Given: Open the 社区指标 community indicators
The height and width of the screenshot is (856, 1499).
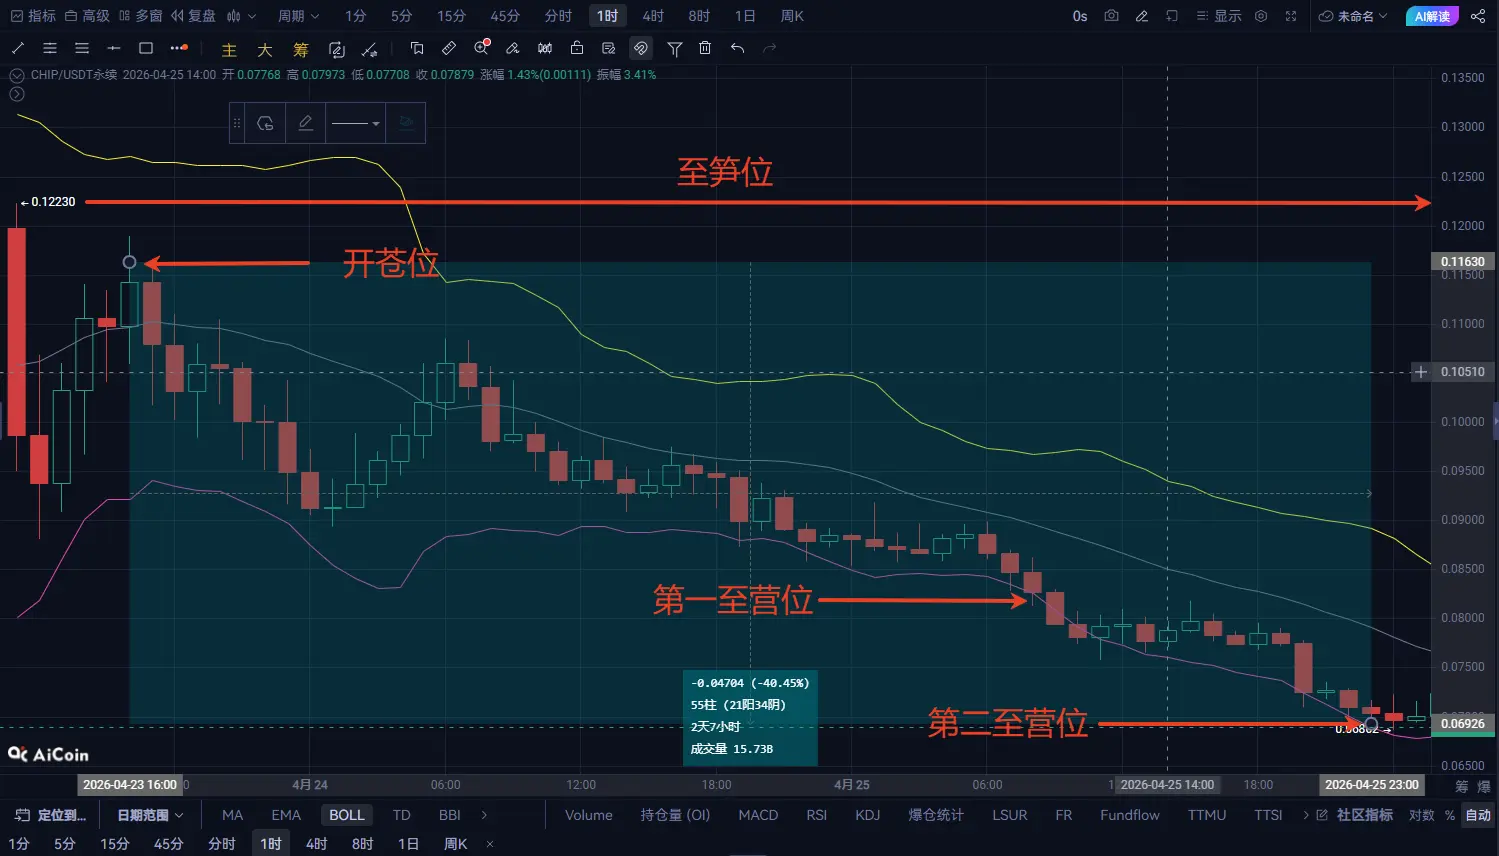Looking at the screenshot, I should pos(1355,815).
